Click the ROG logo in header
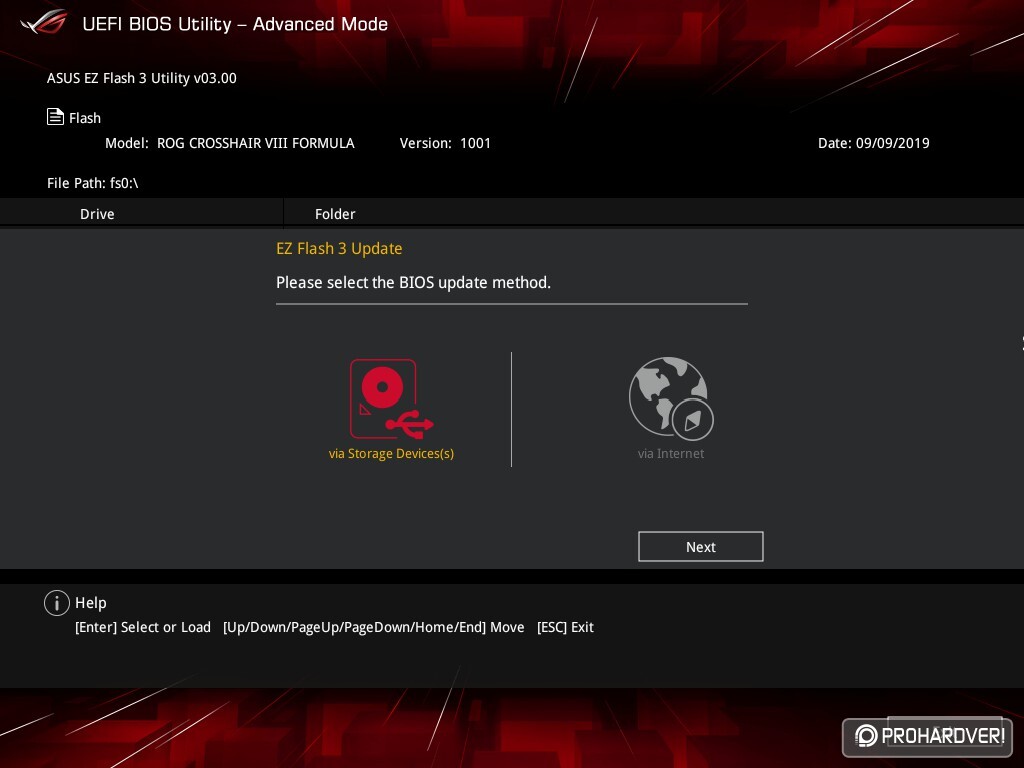The image size is (1024, 768). click(43, 23)
